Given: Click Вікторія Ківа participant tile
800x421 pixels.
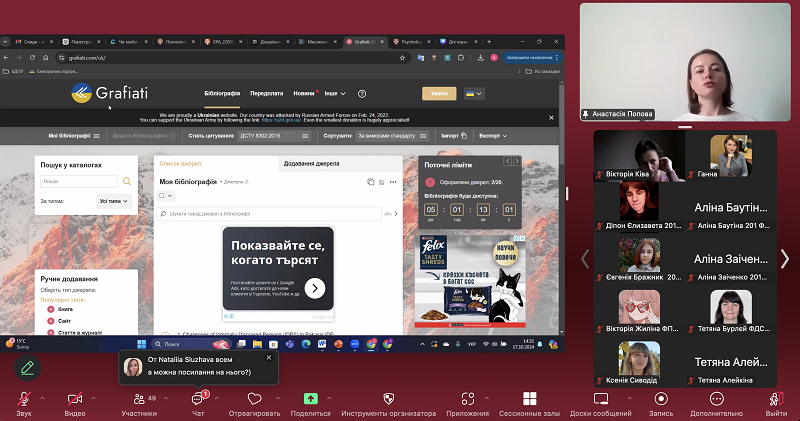Looking at the screenshot, I should coord(639,156).
